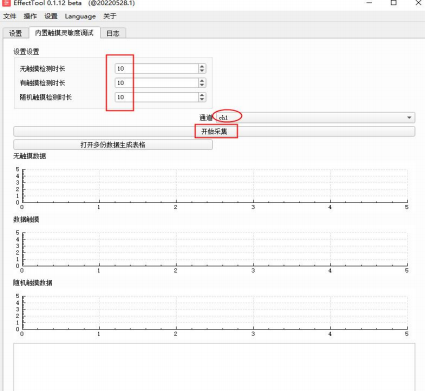
Task: Open the 设置 menu in menu bar
Action: tap(51, 16)
